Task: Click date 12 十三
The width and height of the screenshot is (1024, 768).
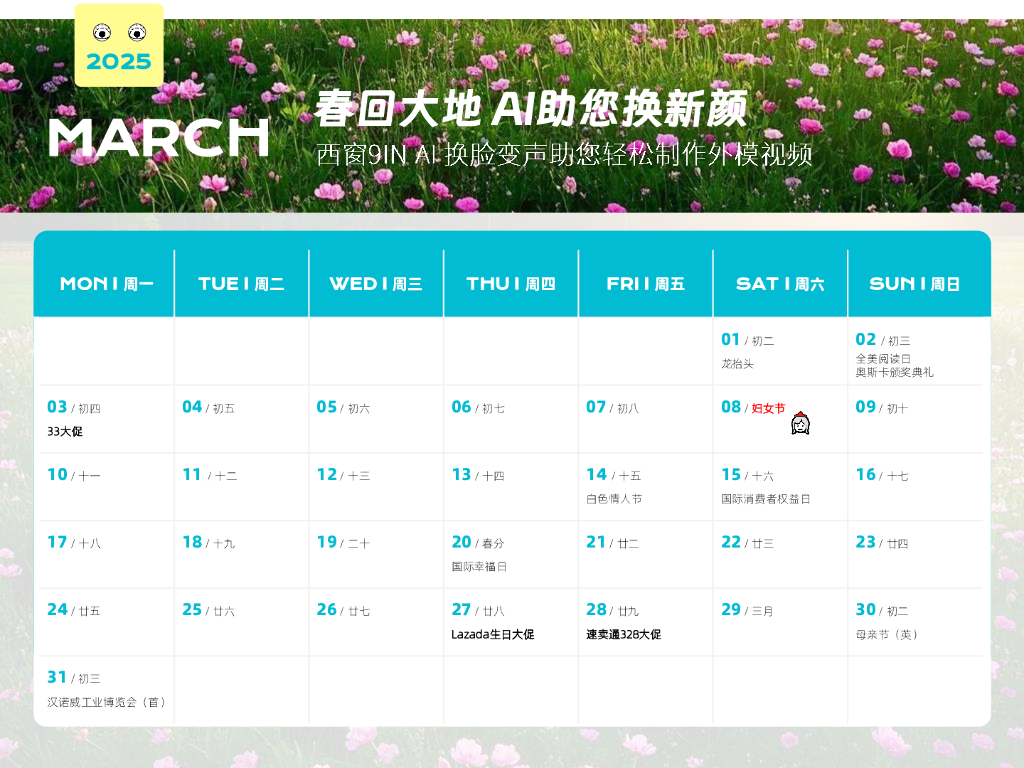Action: click(x=344, y=475)
